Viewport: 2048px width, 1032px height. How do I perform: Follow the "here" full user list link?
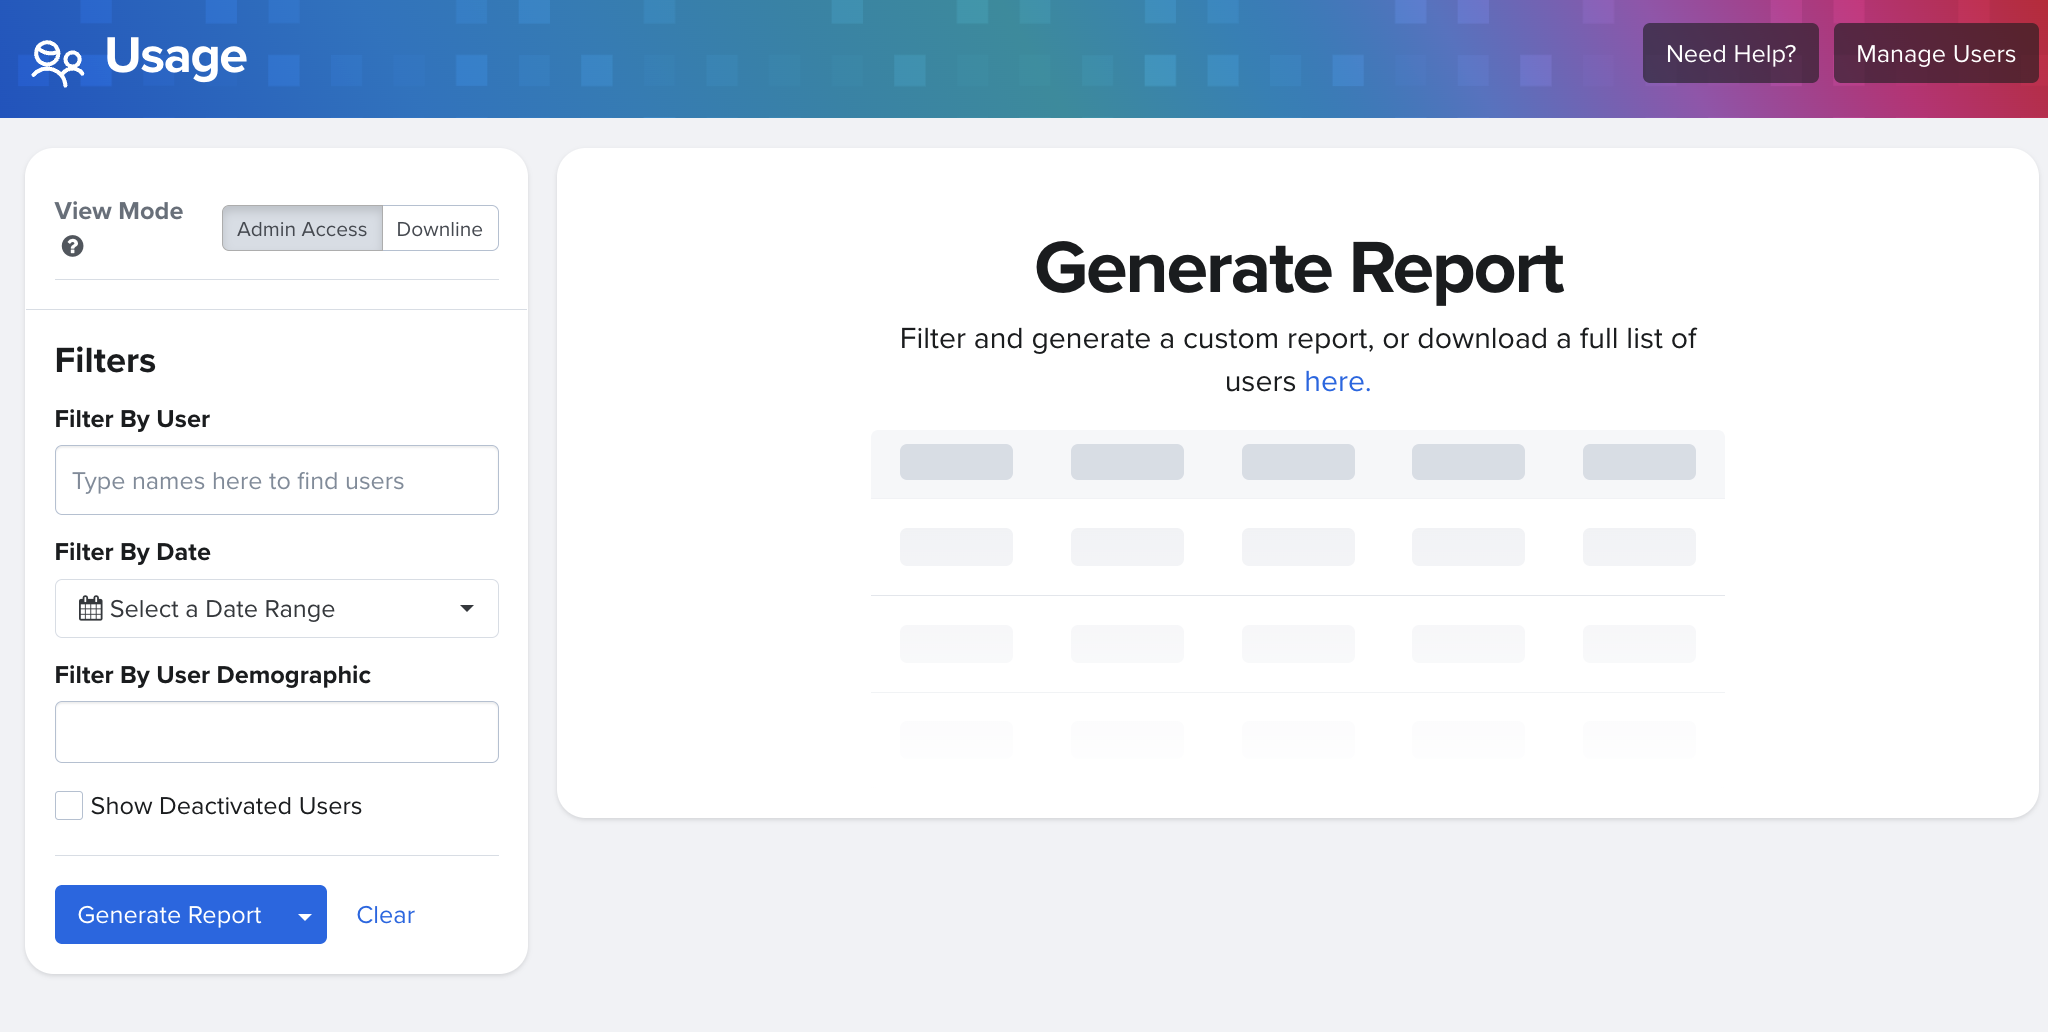point(1337,382)
